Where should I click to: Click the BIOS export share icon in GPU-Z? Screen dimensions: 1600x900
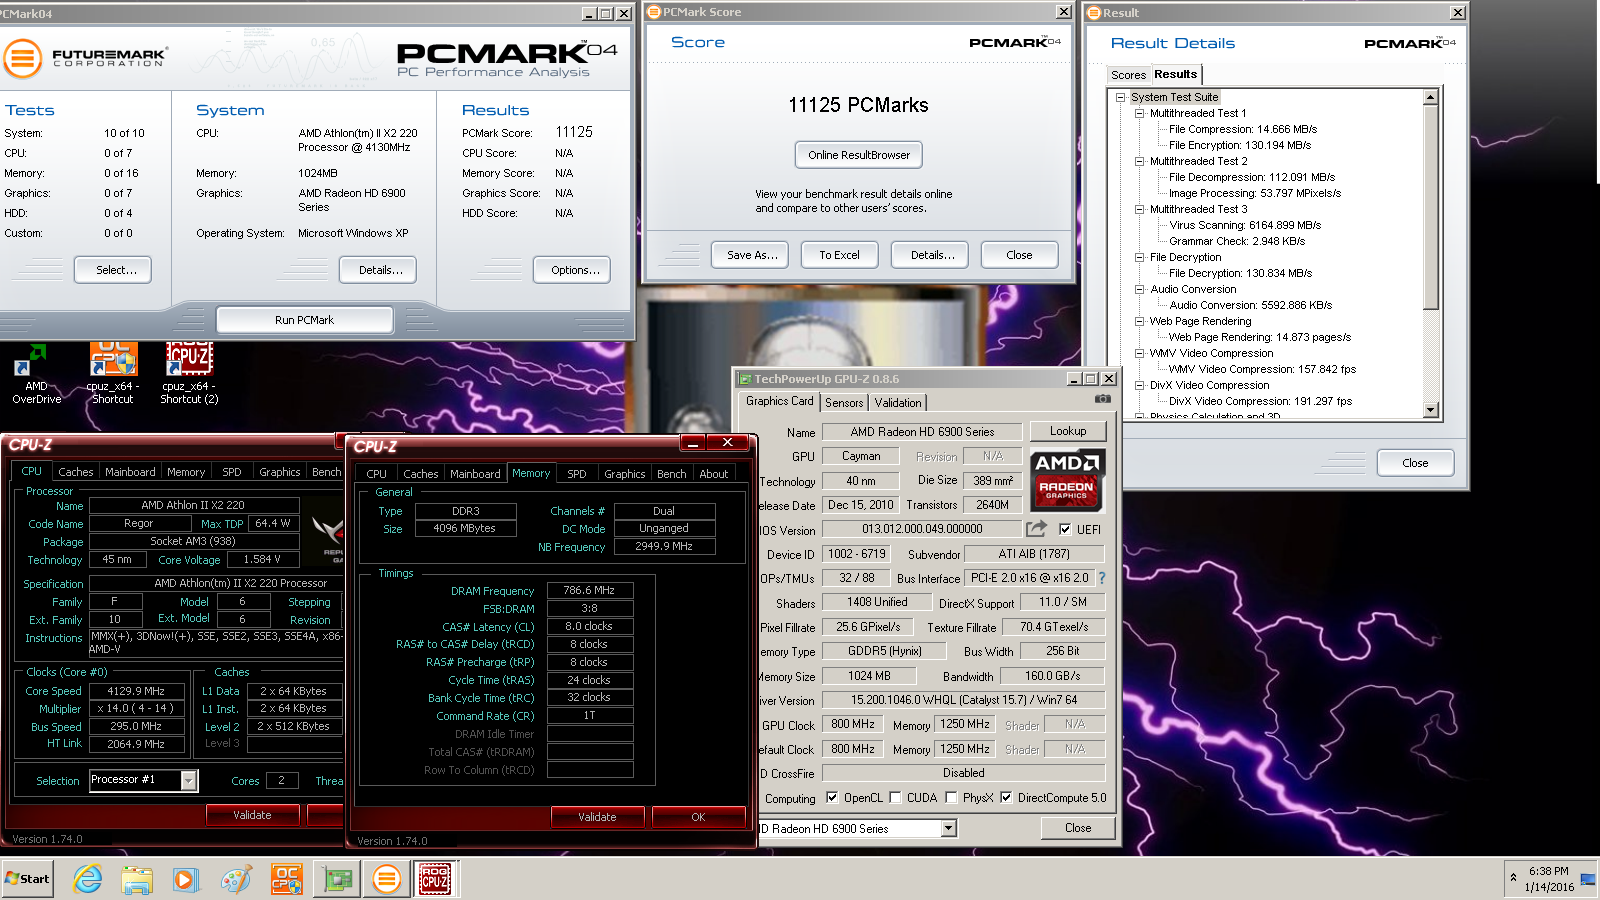tap(1037, 528)
